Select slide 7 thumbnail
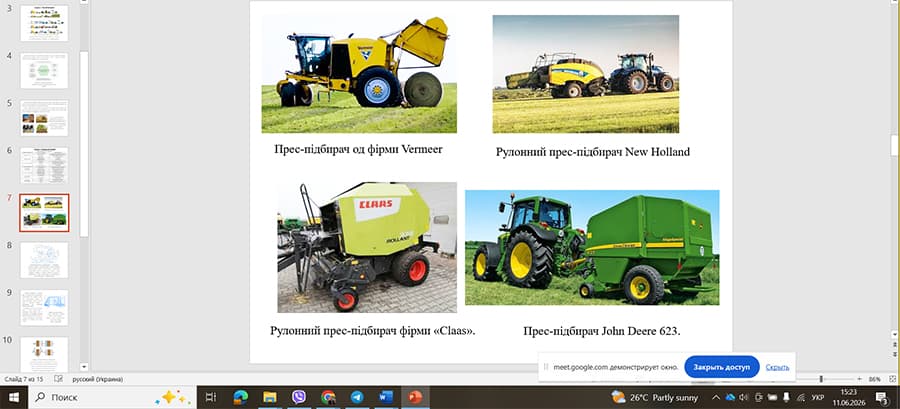The image size is (900, 409). coord(44,213)
